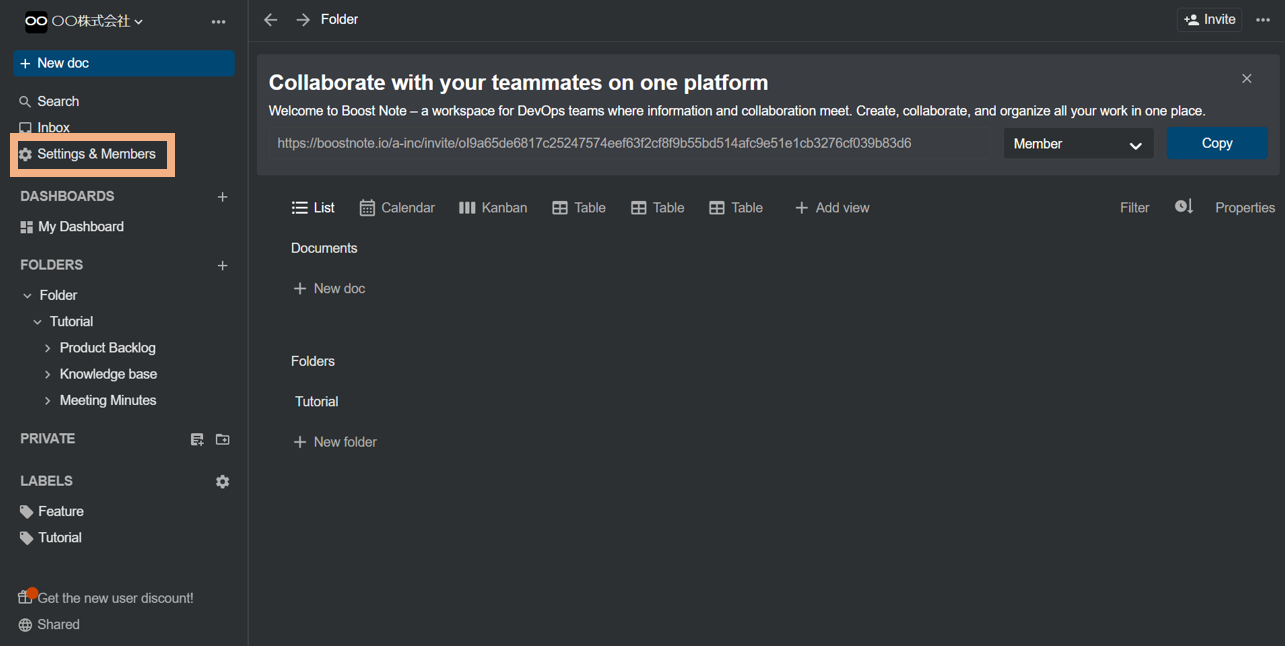This screenshot has height=646, width=1285.
Task: Go back with the left arrow
Action: click(270, 20)
